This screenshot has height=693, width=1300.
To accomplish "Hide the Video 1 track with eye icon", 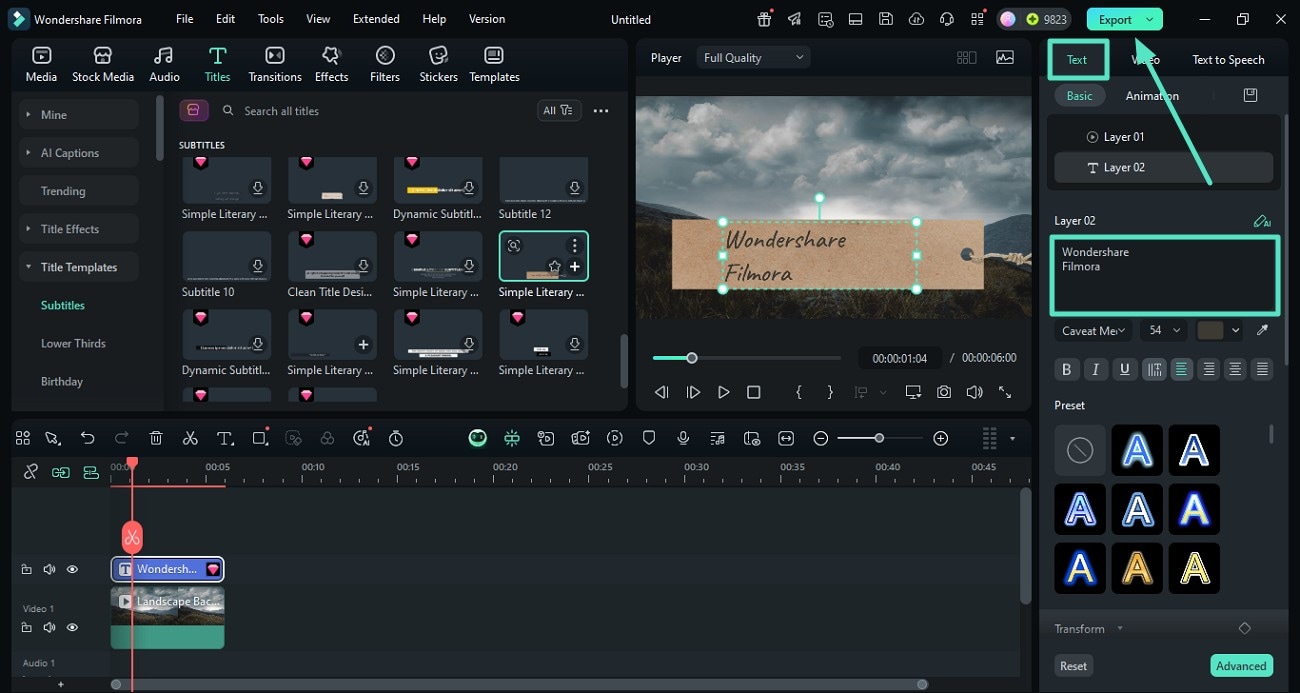I will pyautogui.click(x=72, y=627).
